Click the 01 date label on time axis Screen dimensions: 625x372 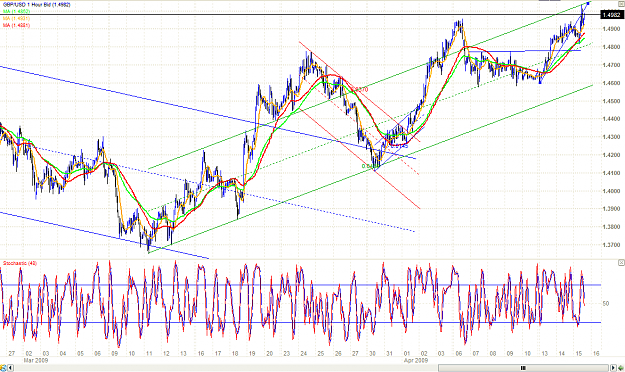coord(407,353)
